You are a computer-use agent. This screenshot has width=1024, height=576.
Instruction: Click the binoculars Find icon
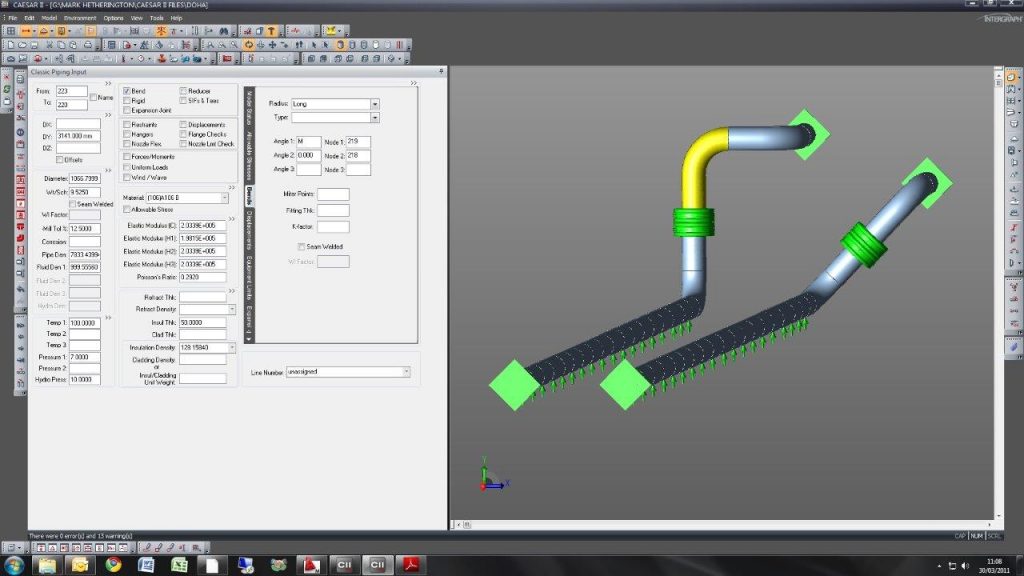[224, 31]
